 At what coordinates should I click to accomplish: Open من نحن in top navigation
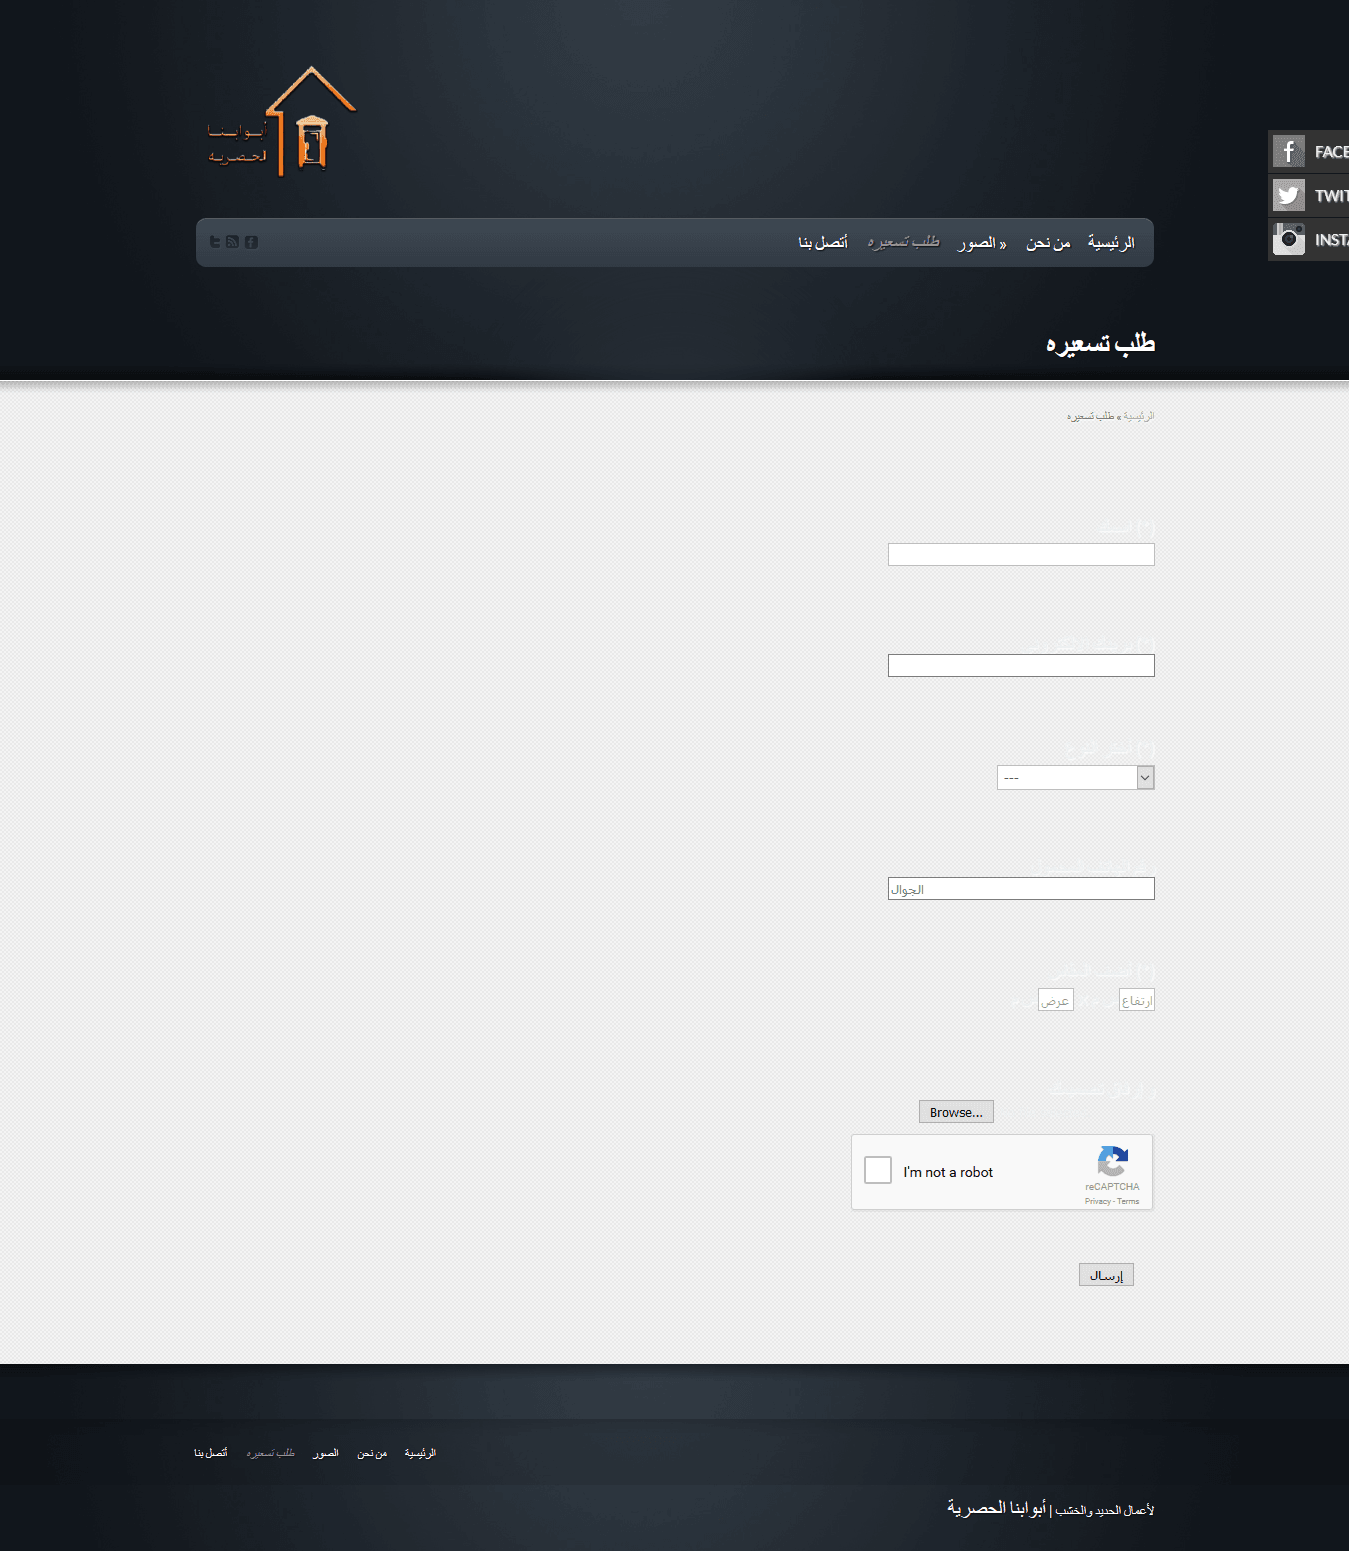point(1048,243)
